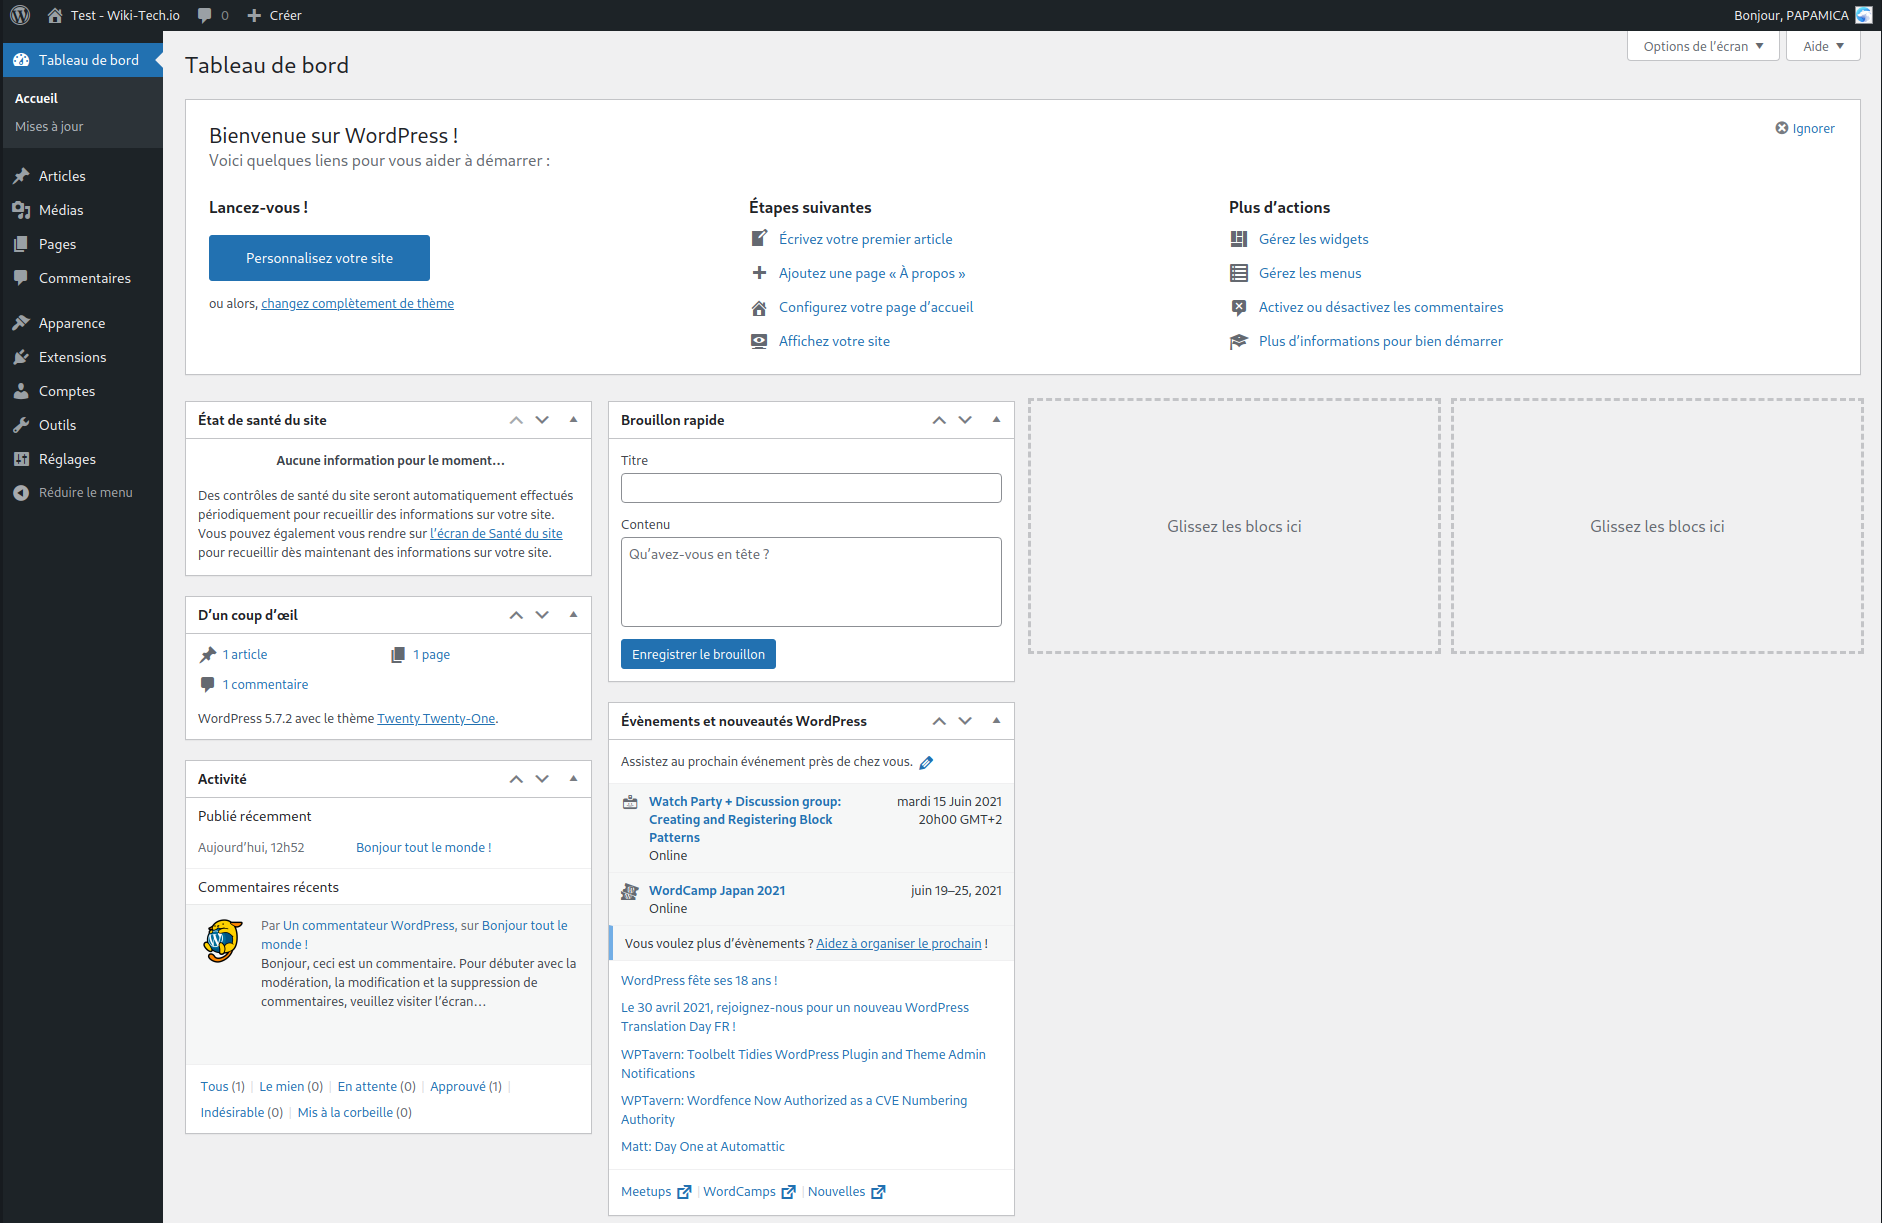Open the comments bubble in admin bar
The image size is (1882, 1223).
(212, 15)
